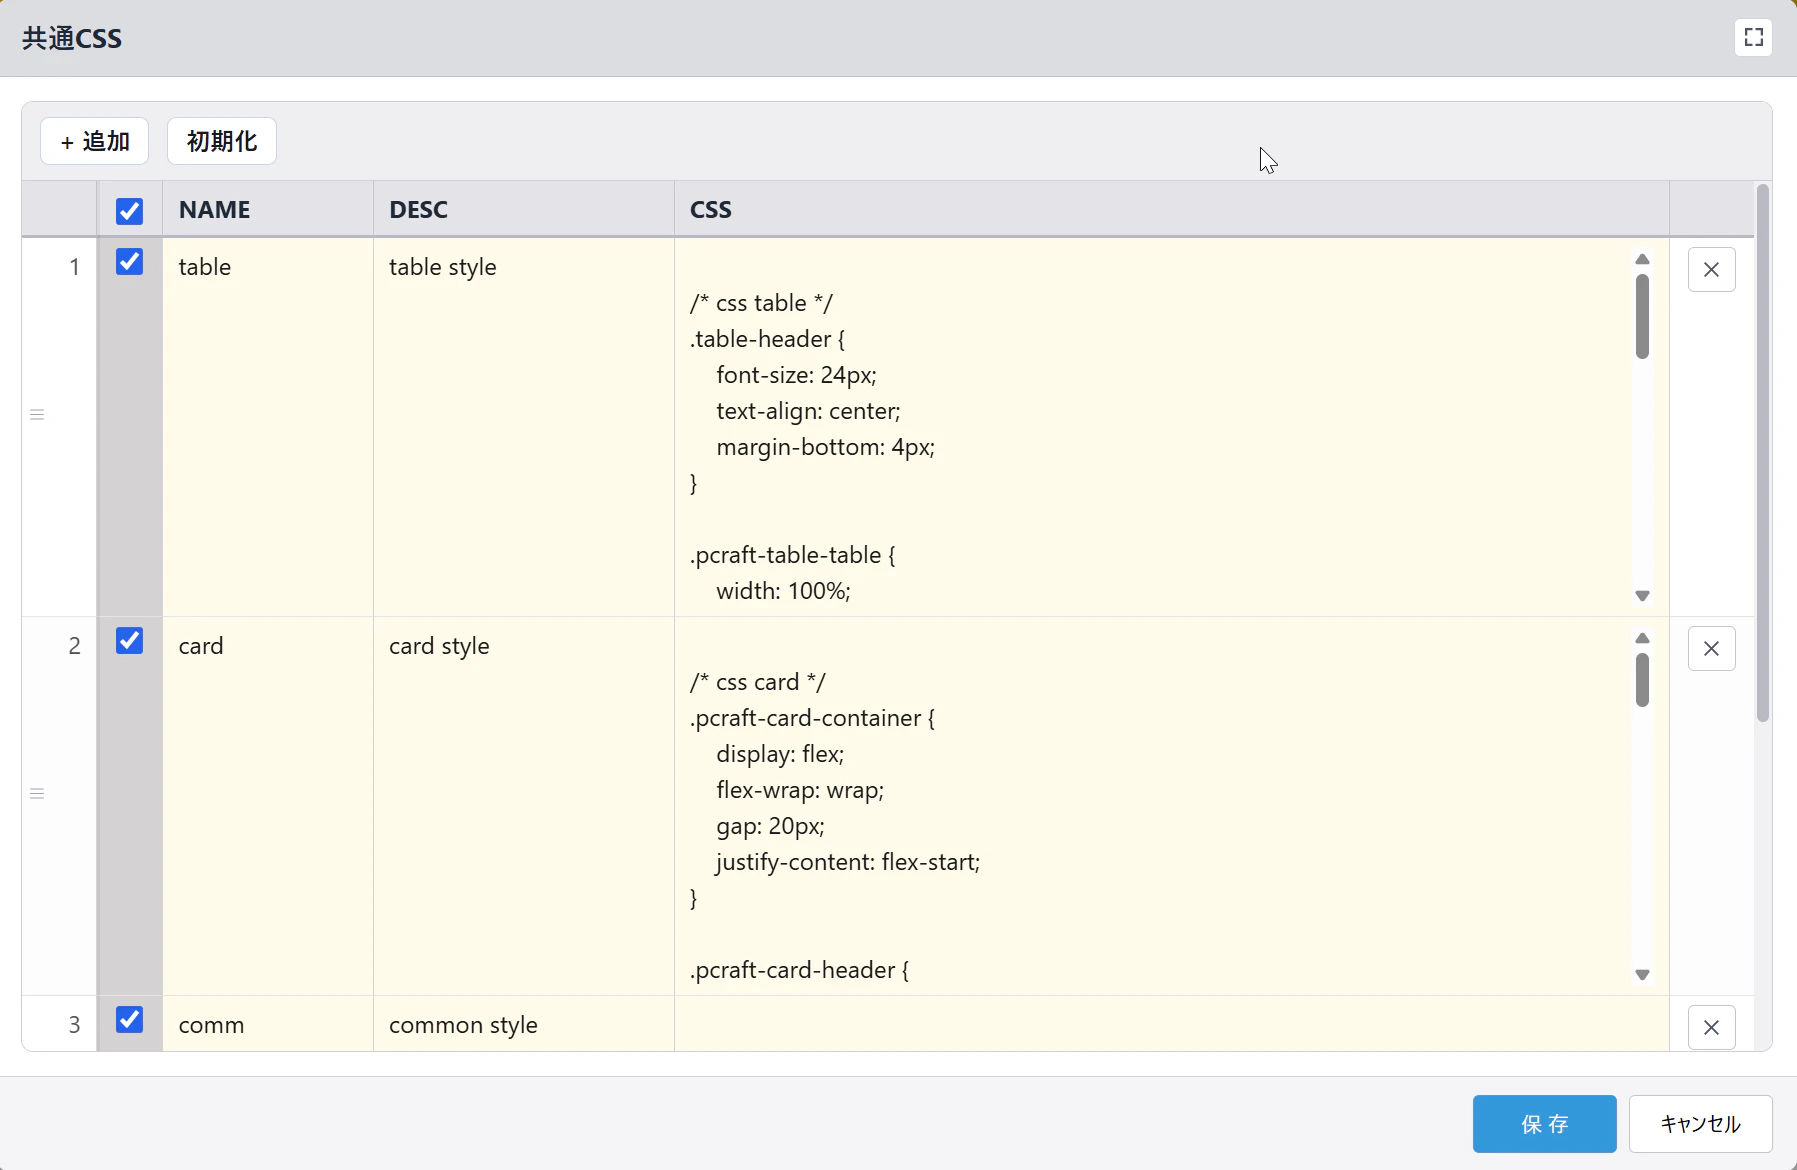
Task: Edit the DESC cell 'table style'
Action: point(524,427)
